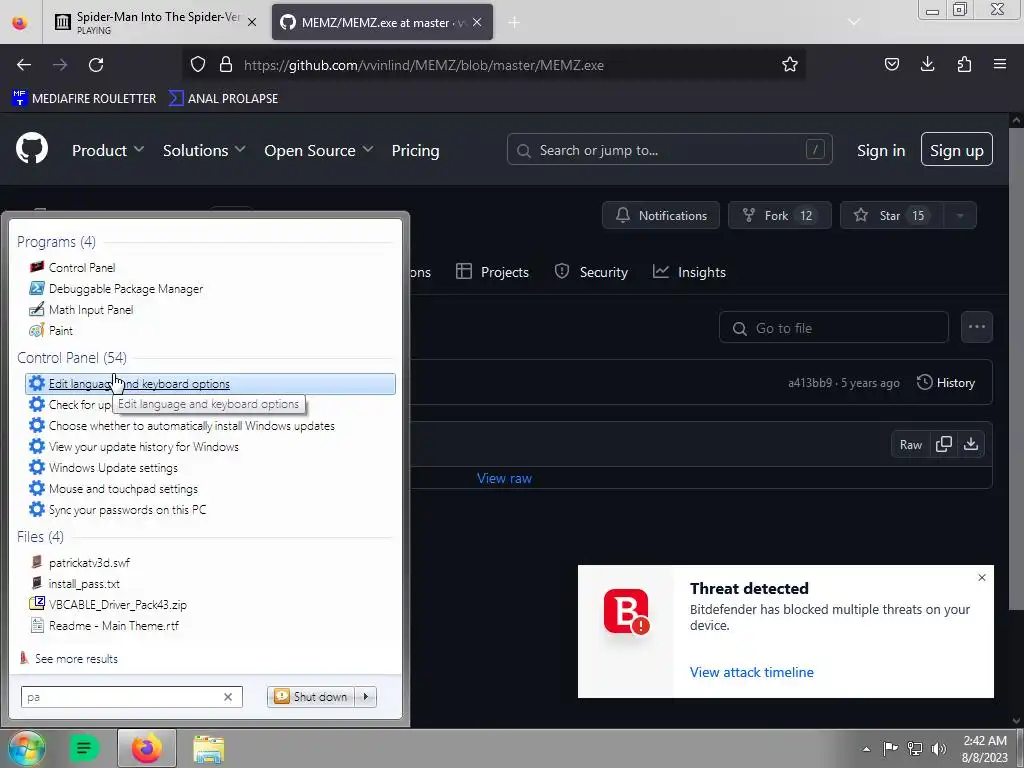Switch to the Spider-Man Into The Spider-Verse tab
1024x768 pixels.
(x=156, y=22)
